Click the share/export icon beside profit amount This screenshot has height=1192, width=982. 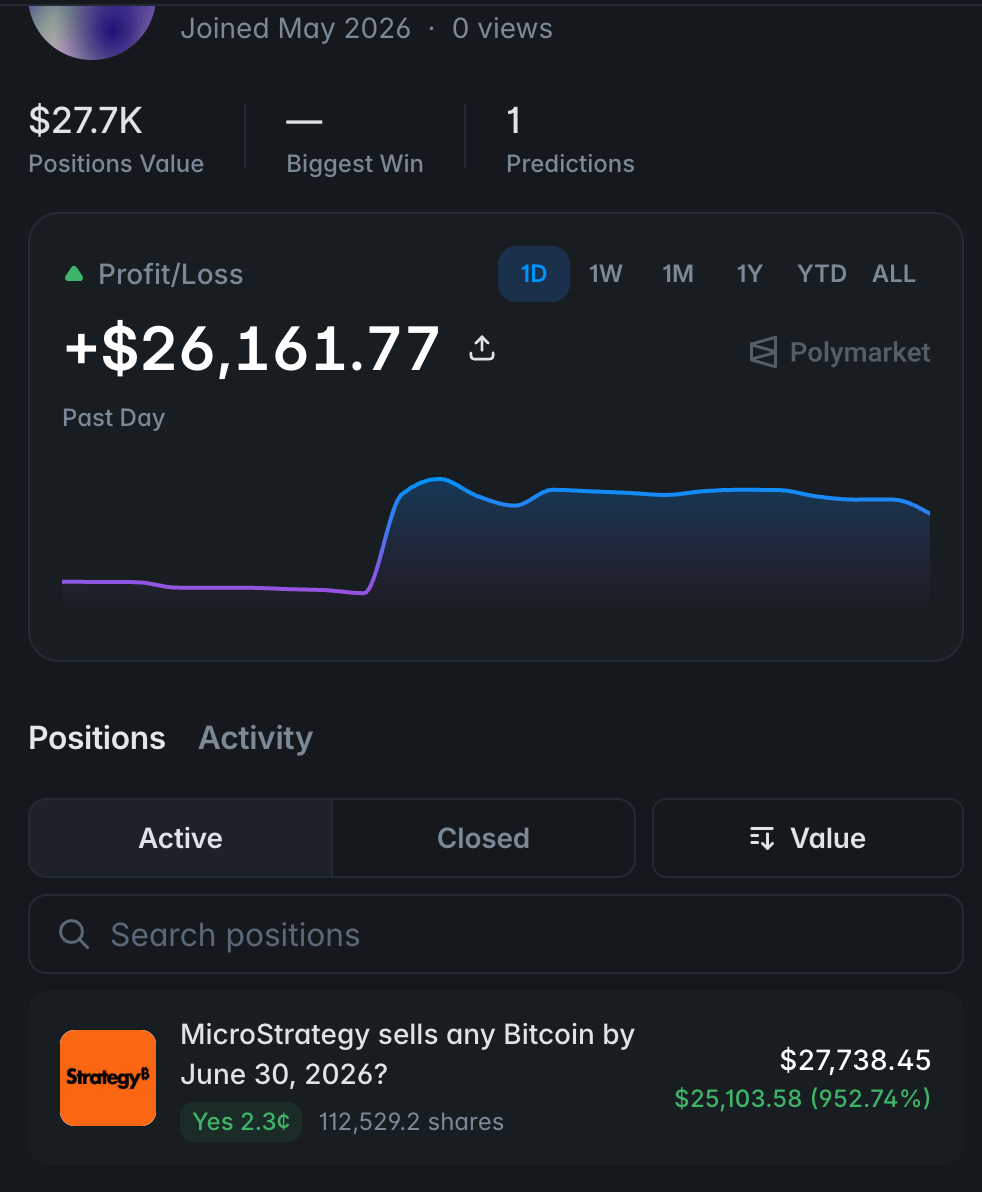coord(482,348)
